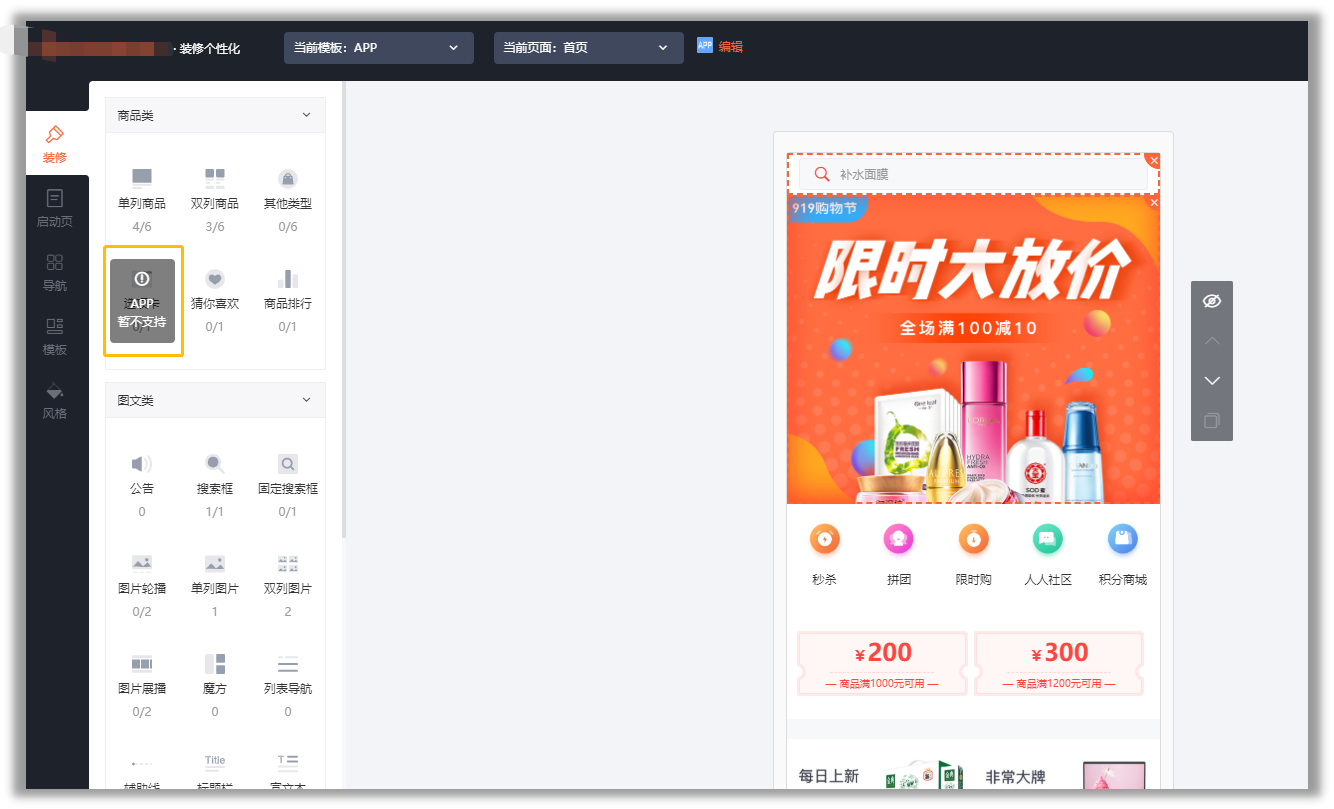Tap the 秒杀 icon in preview
Image resolution: width=1334 pixels, height=809 pixels.
825,539
